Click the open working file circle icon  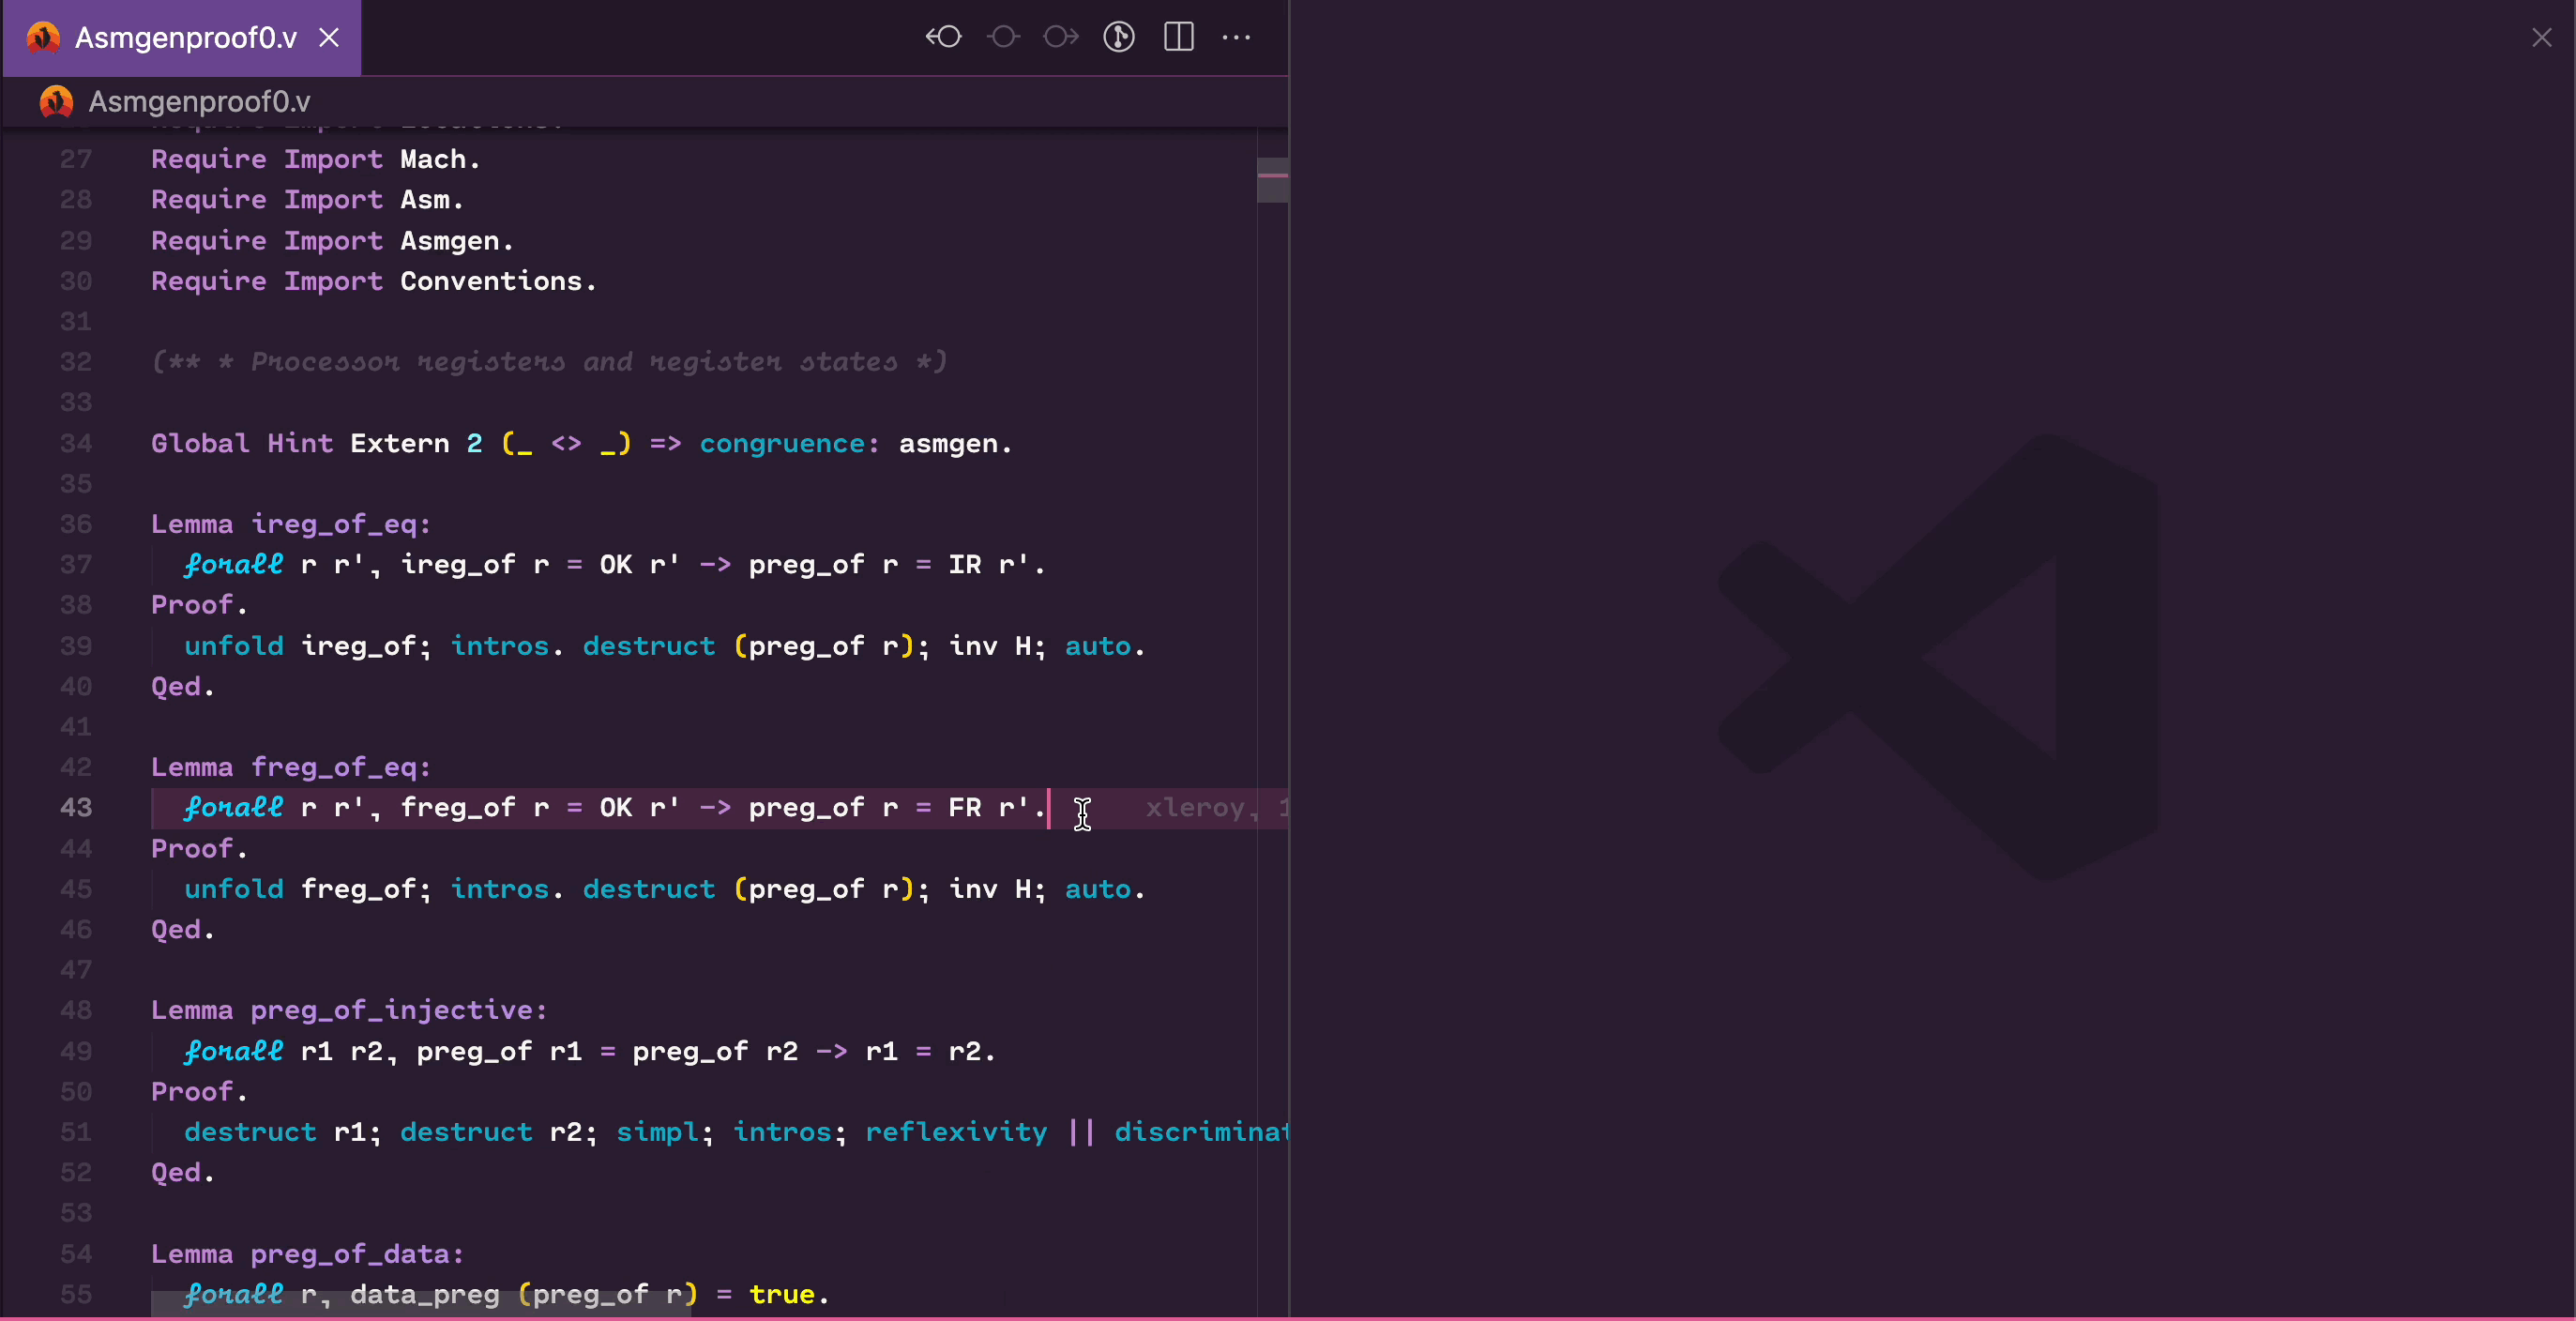click(1002, 37)
